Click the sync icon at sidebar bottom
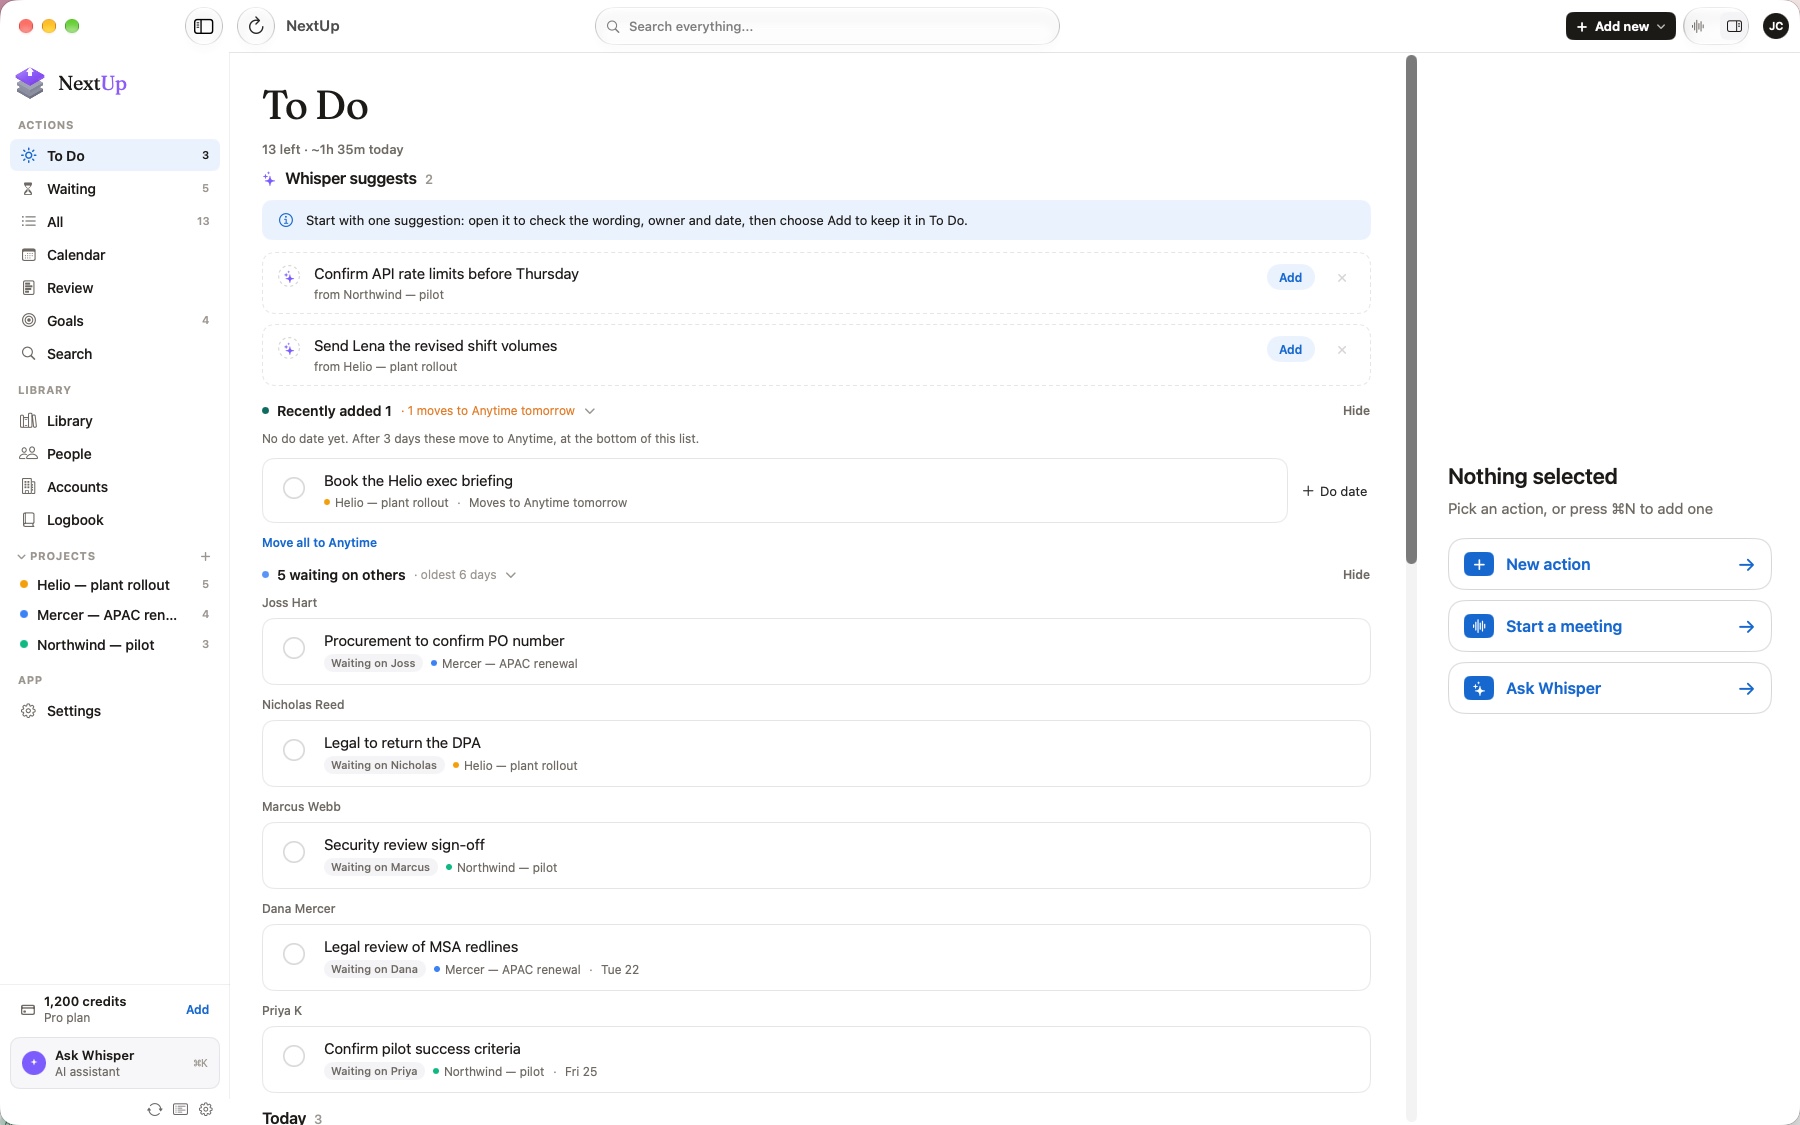The width and height of the screenshot is (1800, 1125). (x=154, y=1109)
